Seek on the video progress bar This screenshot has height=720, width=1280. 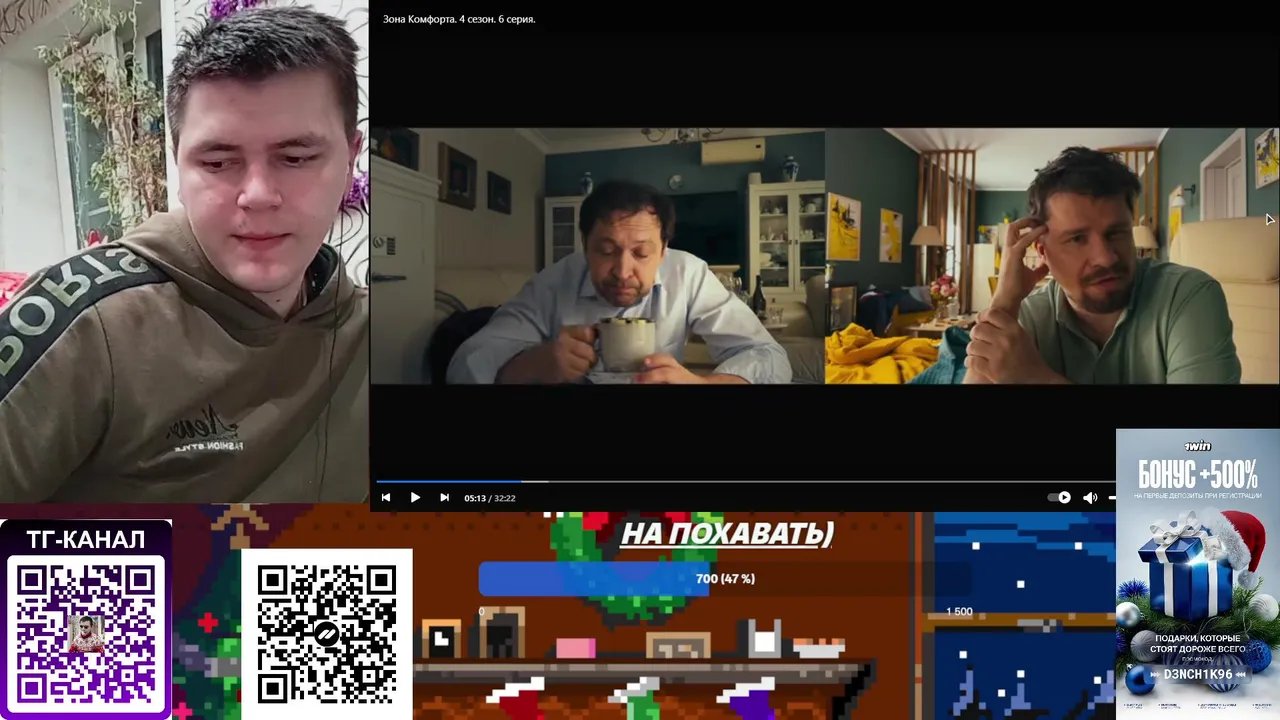746,482
